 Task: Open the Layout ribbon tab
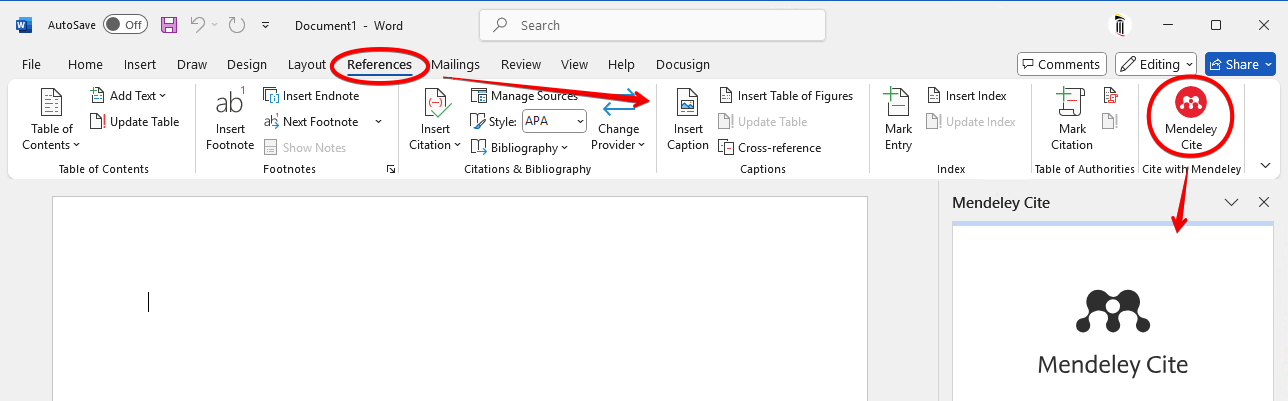[307, 64]
